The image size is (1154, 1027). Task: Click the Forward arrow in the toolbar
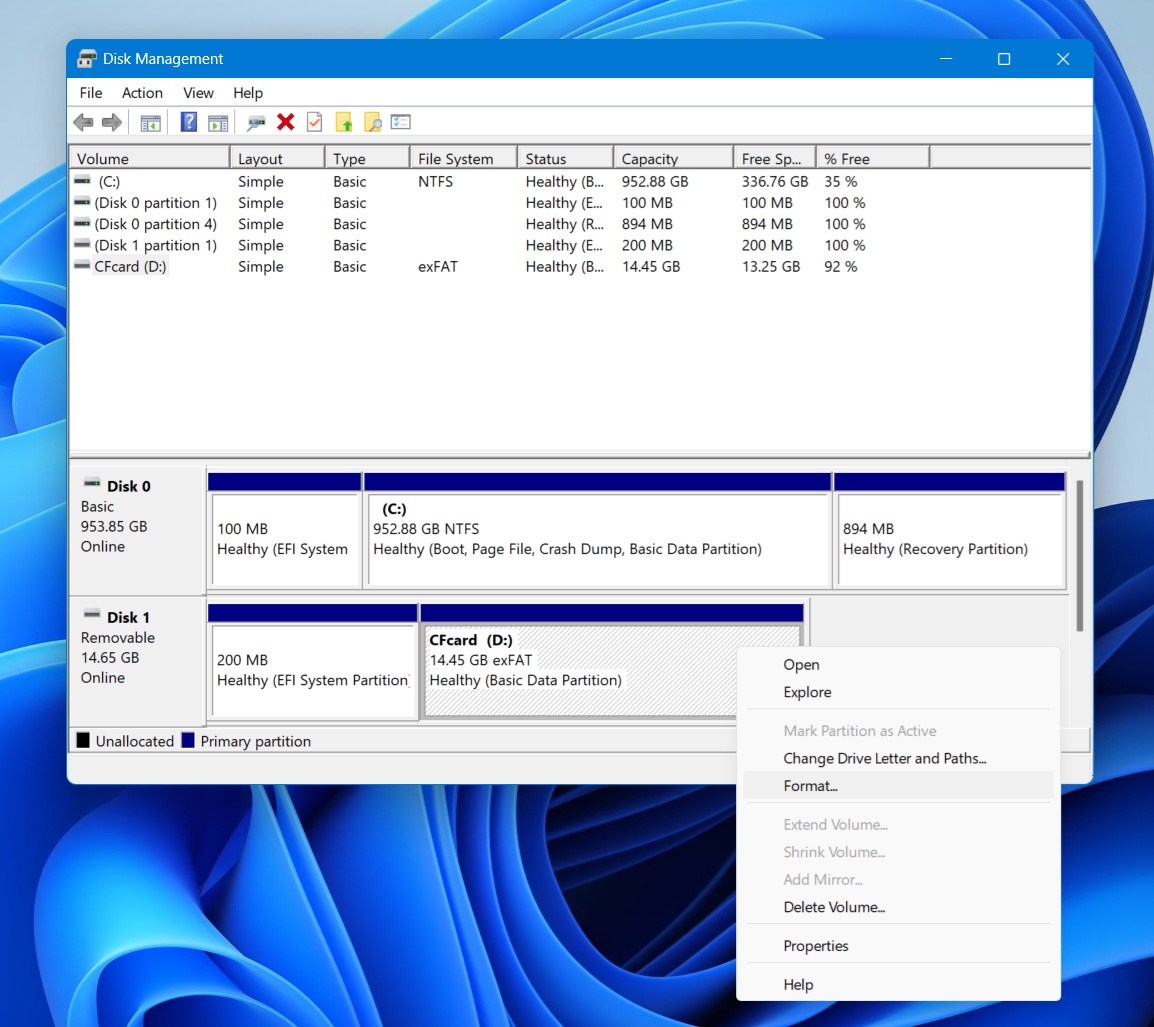coord(112,122)
